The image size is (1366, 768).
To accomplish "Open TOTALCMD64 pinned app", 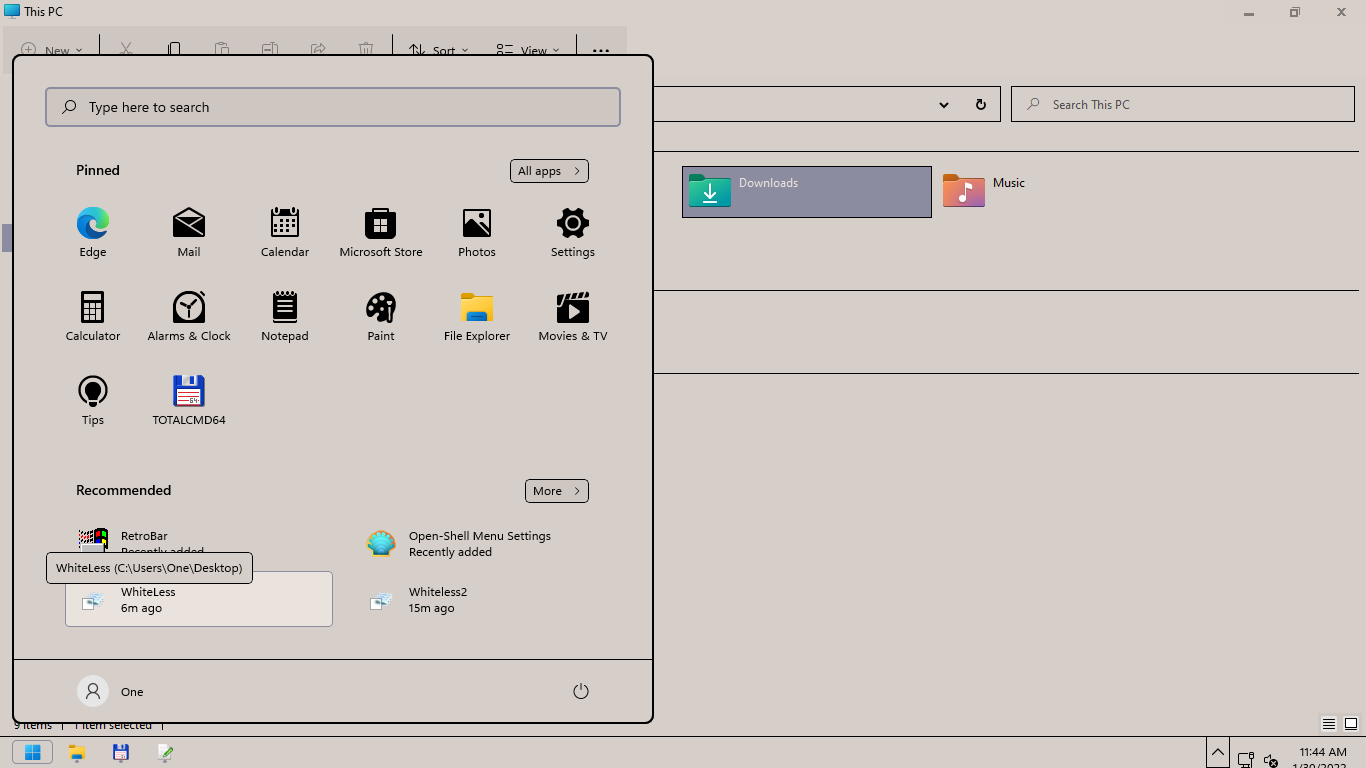I will point(189,392).
